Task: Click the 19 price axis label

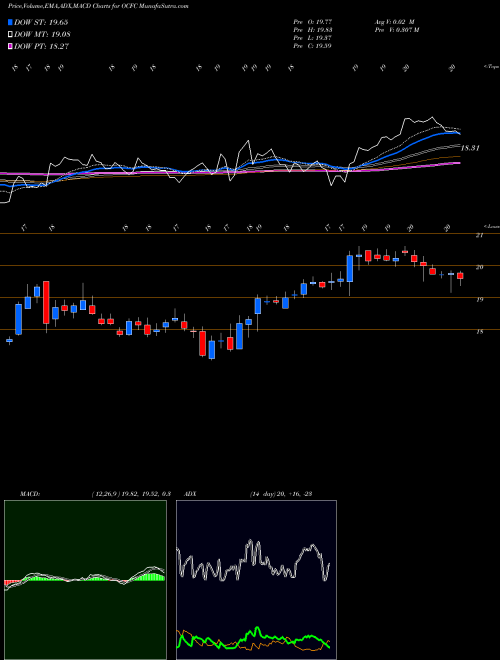Action: click(479, 300)
